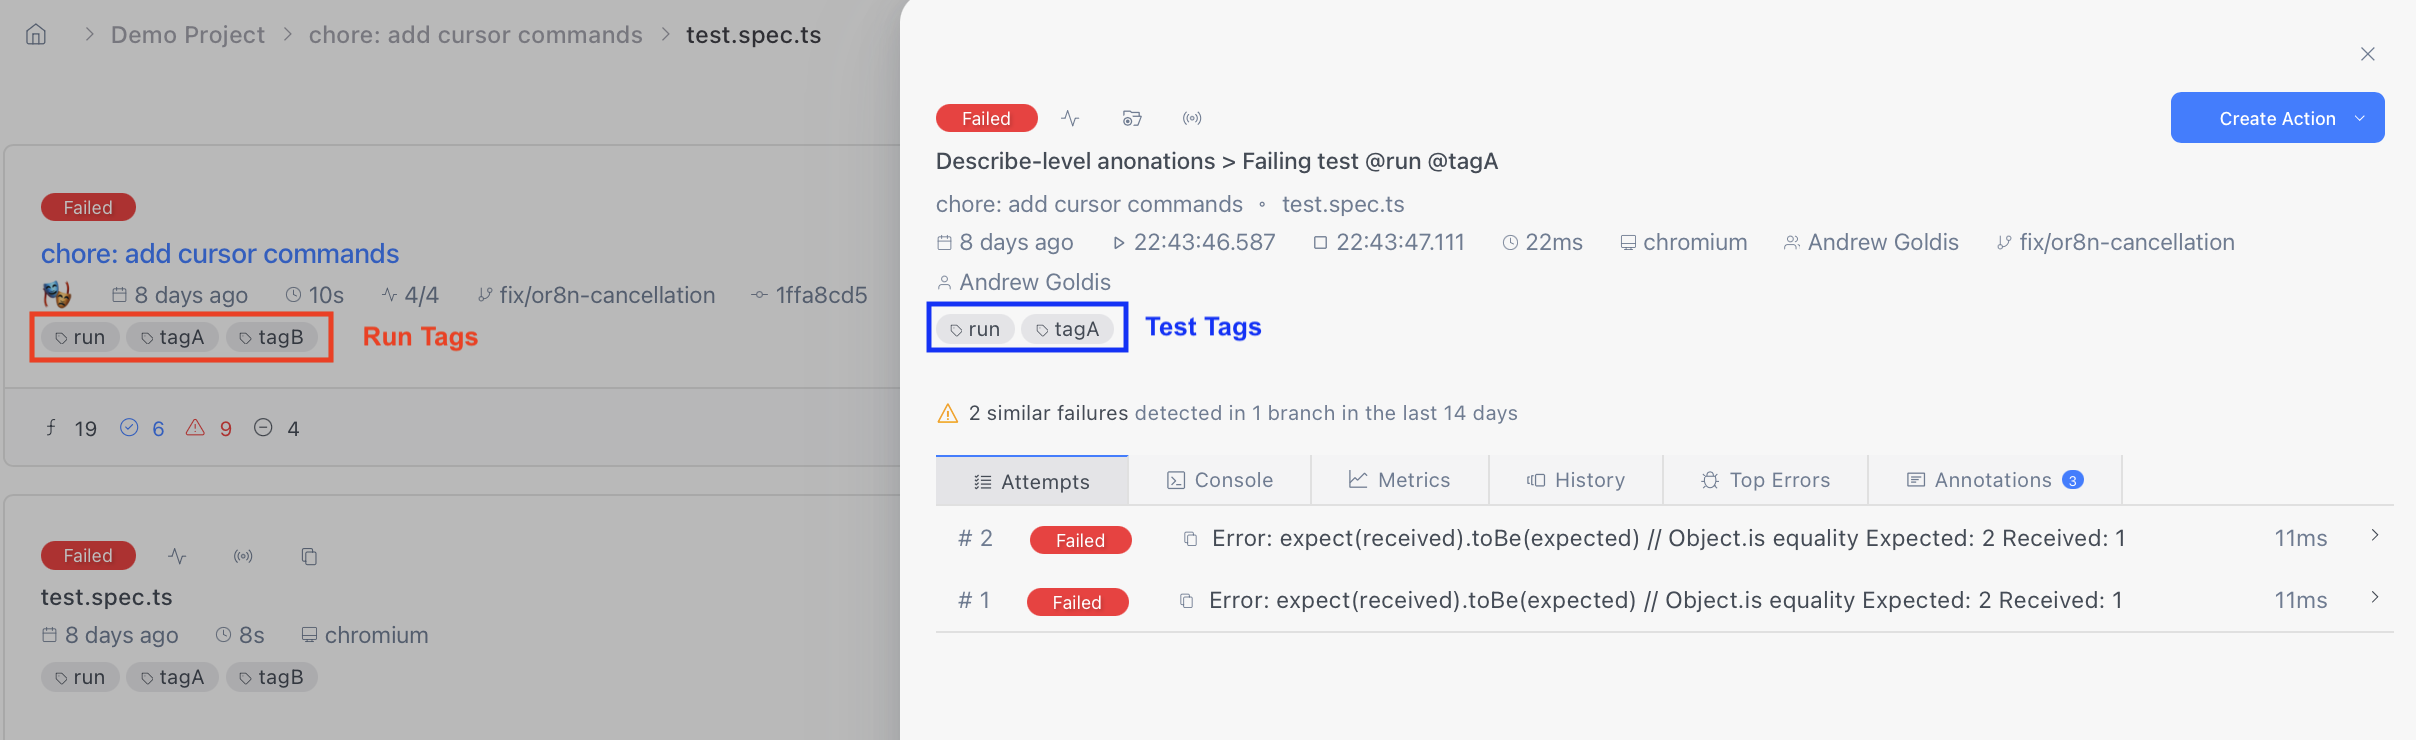Click the folder-link icon beside the pulse icon
This screenshot has height=740, width=2416.
tap(1131, 119)
